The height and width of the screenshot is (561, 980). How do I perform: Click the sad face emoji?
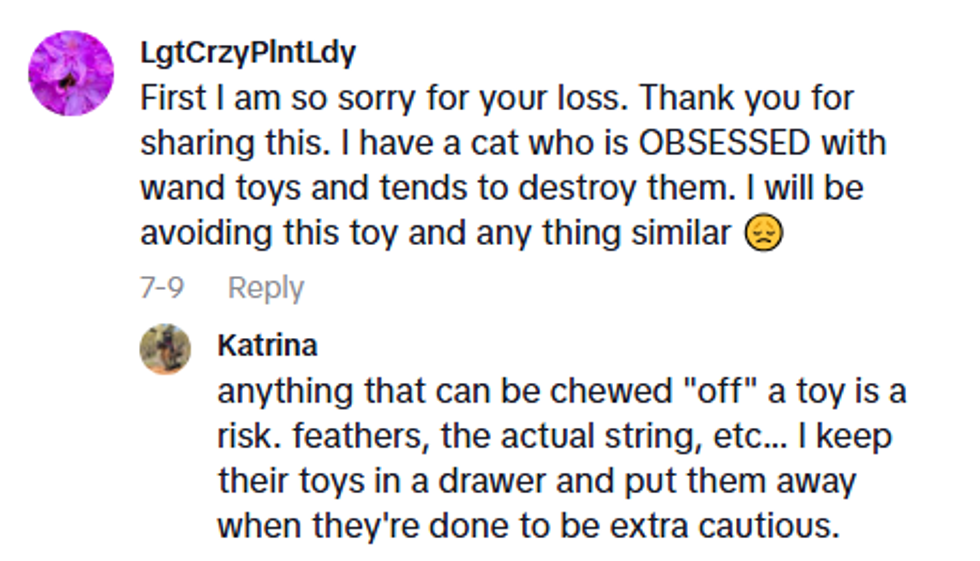764,233
